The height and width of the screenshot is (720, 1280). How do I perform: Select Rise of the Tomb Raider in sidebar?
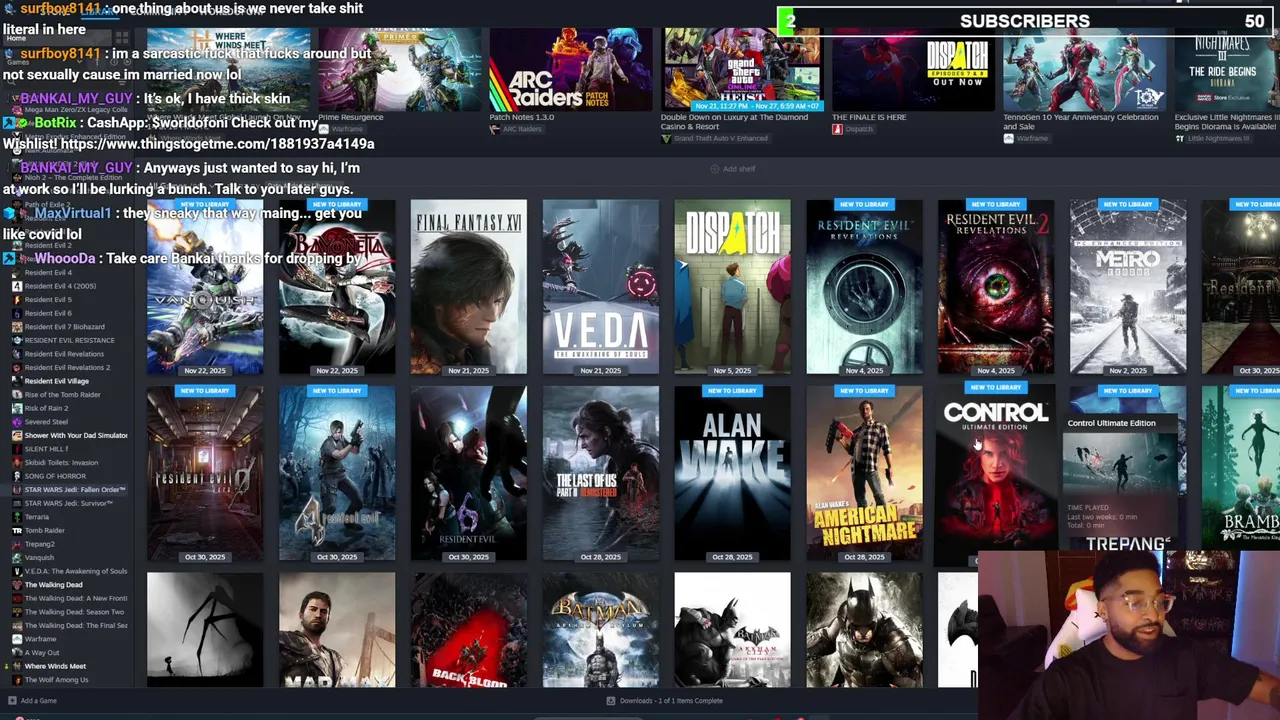(x=62, y=395)
